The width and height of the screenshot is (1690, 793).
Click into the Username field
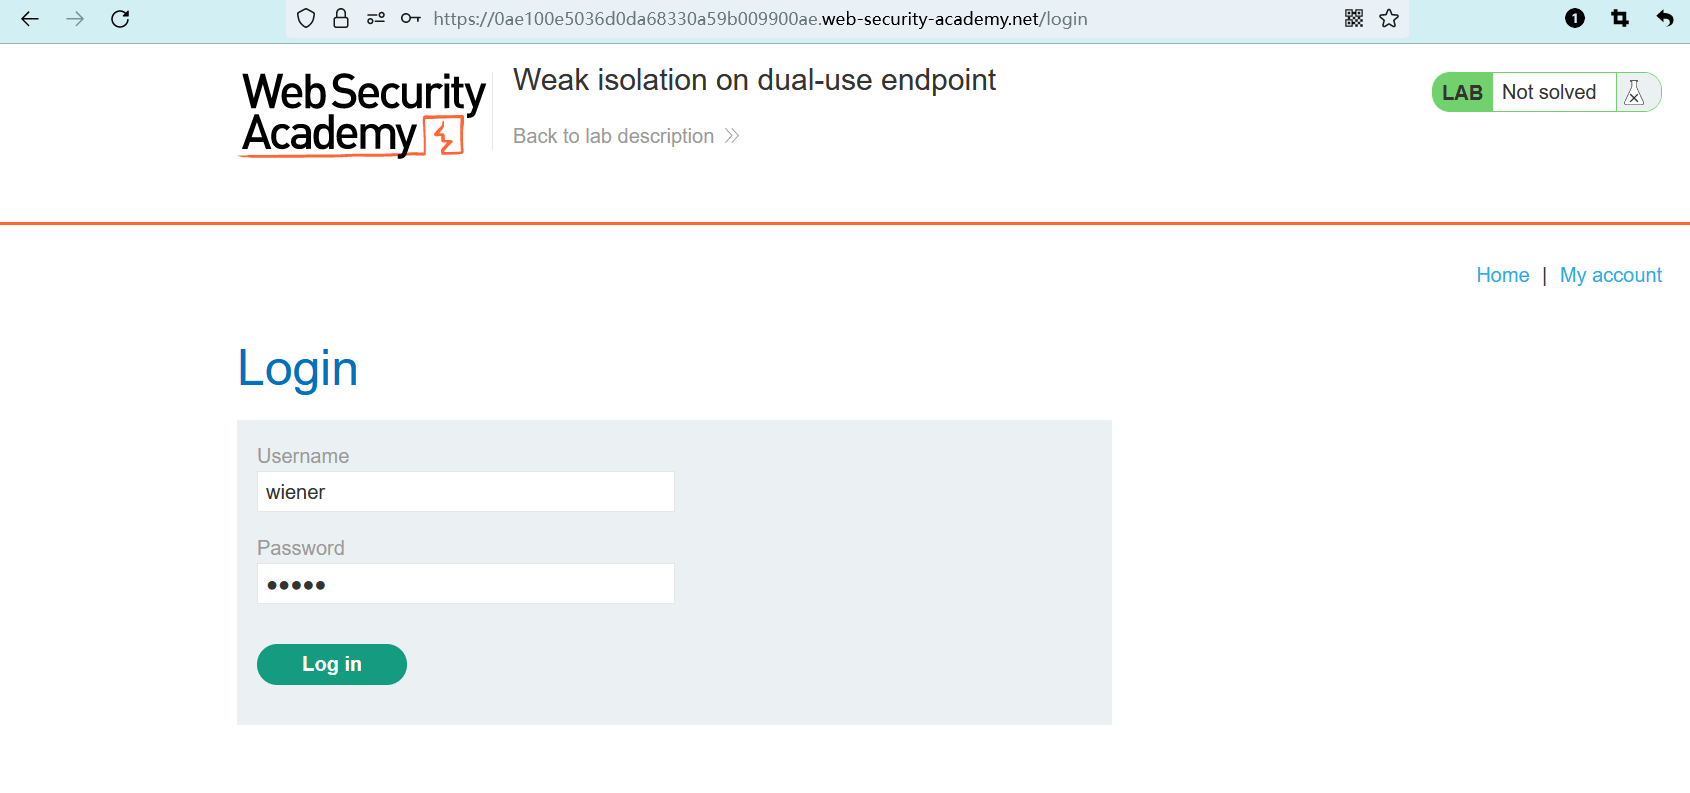(x=465, y=492)
